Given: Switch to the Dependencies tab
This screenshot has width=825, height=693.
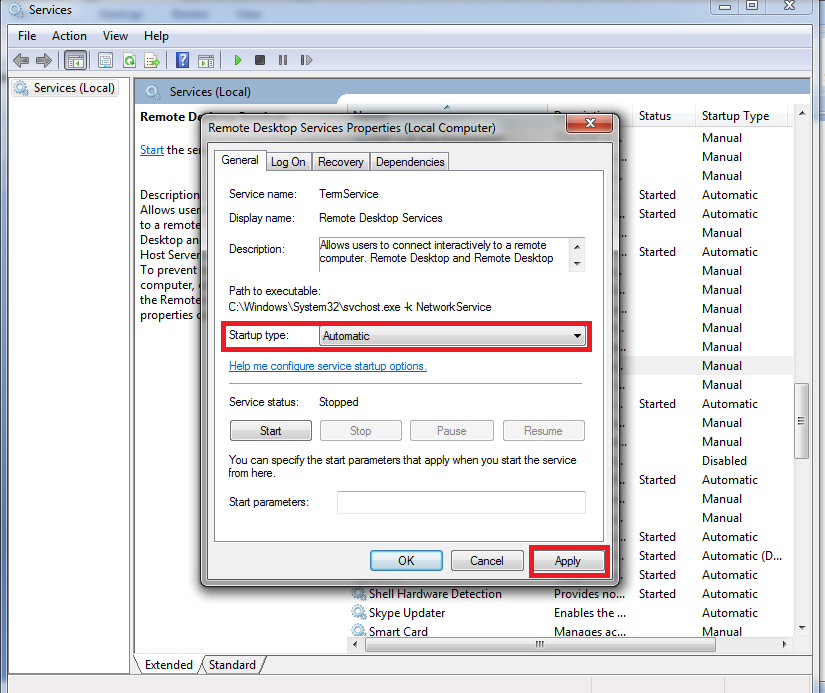Looking at the screenshot, I should click(x=410, y=162).
